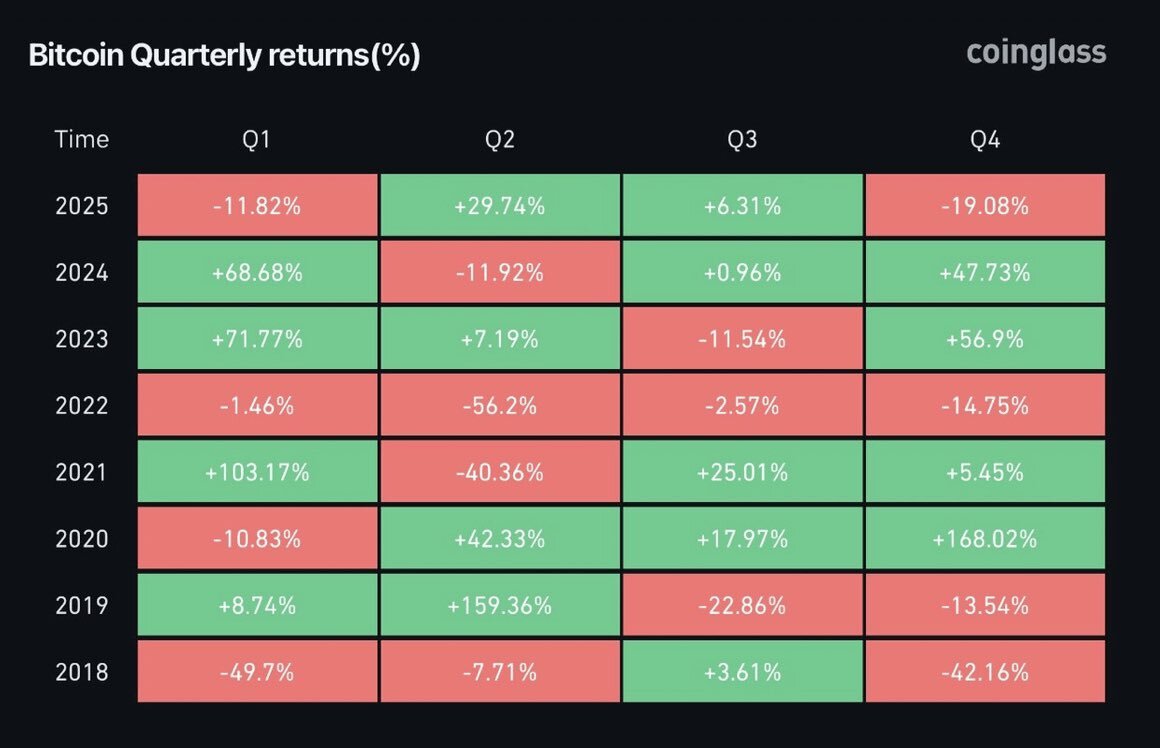Click the 2018 Q1 -49.7% cell
1160x748 pixels.
pos(257,671)
